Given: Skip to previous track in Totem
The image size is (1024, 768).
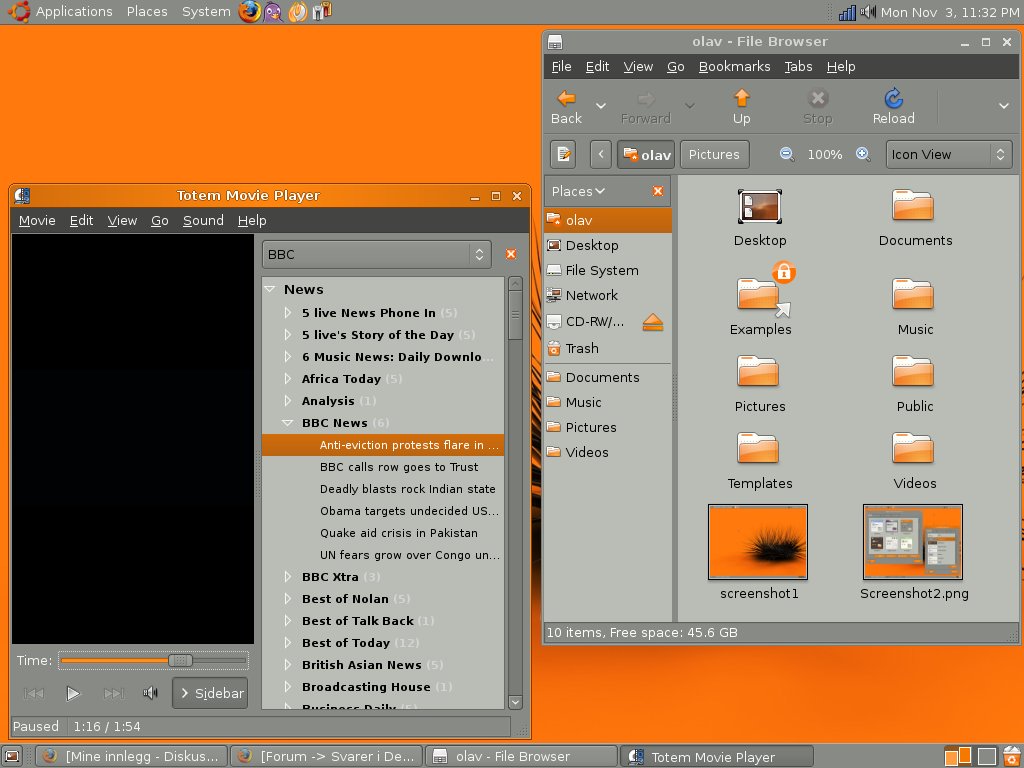Looking at the screenshot, I should pos(33,693).
